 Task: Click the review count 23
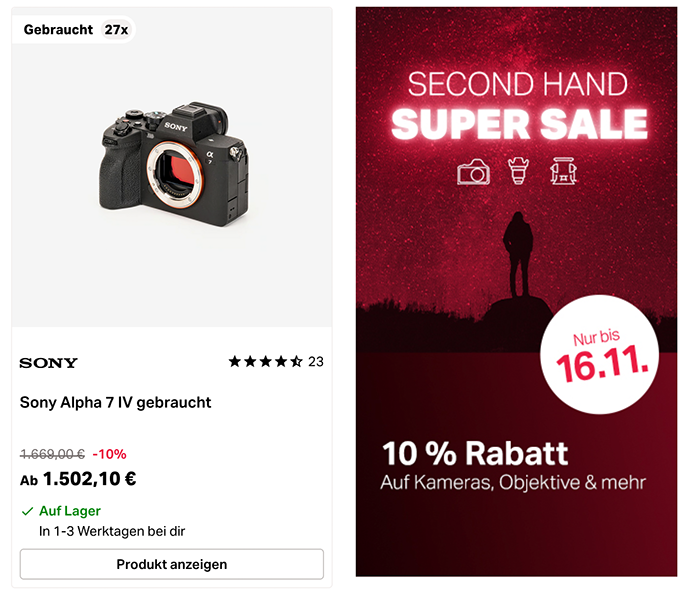pos(315,362)
